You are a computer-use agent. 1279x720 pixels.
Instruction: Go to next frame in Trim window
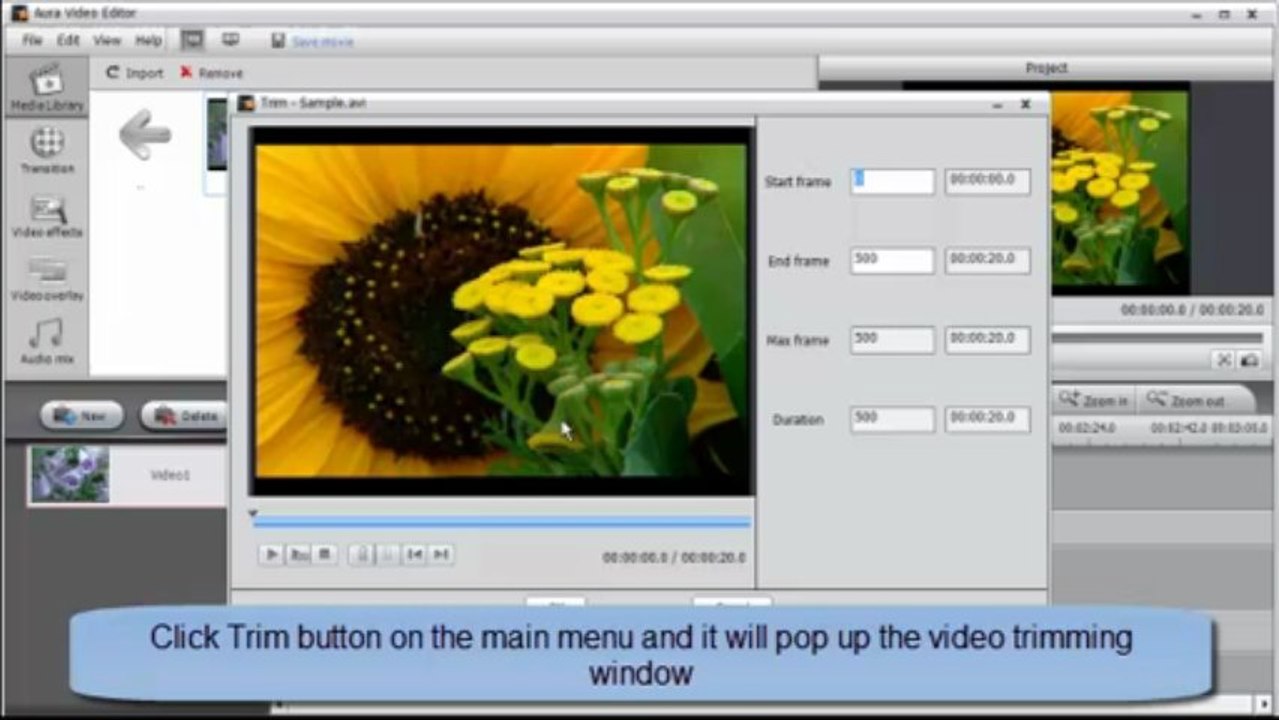(x=441, y=554)
